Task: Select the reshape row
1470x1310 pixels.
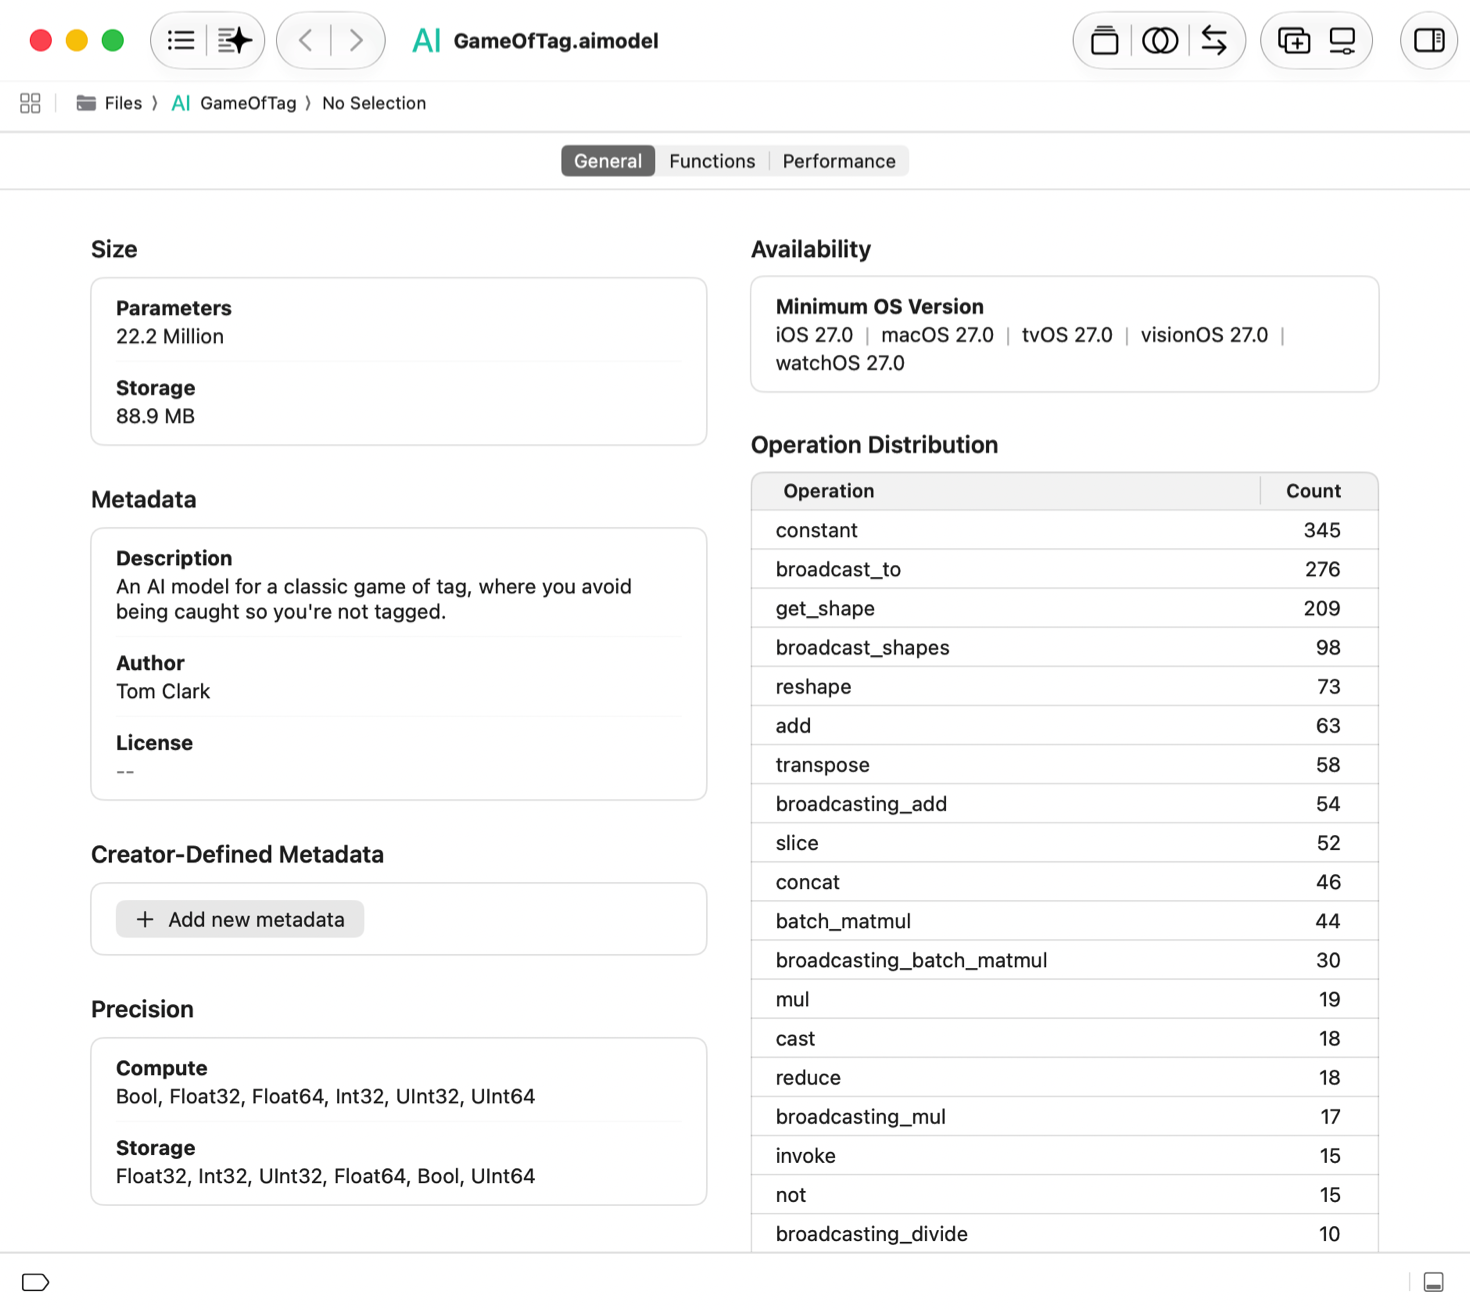Action: point(1065,686)
